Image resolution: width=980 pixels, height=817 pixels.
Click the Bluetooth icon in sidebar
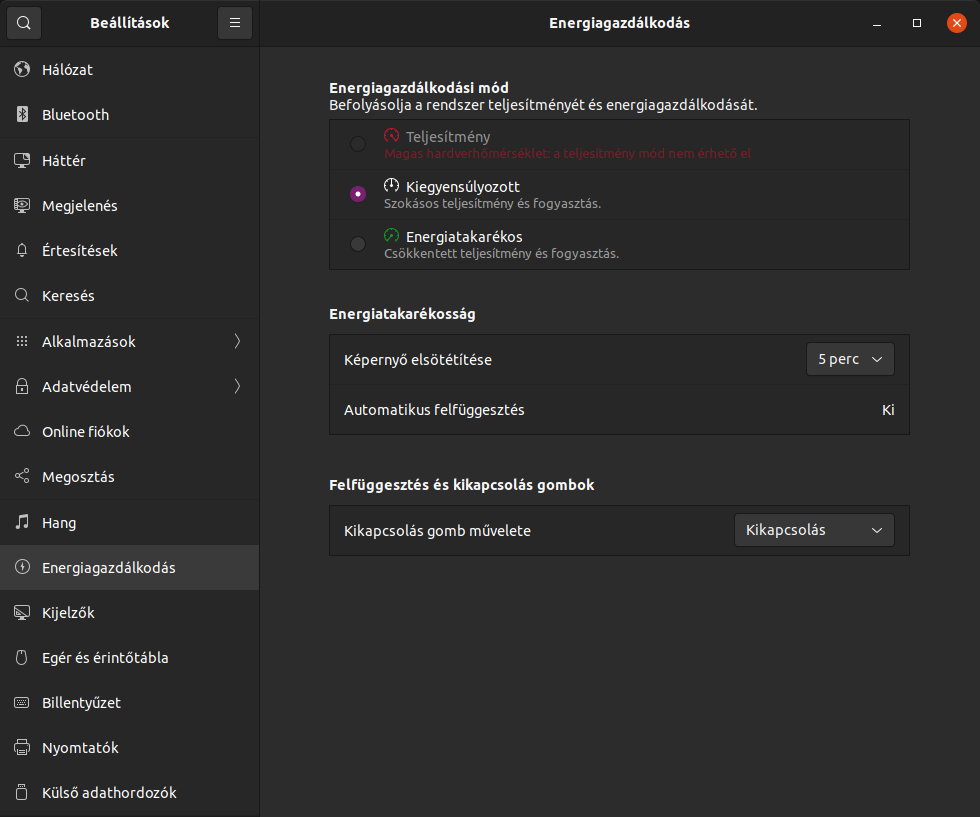point(22,114)
